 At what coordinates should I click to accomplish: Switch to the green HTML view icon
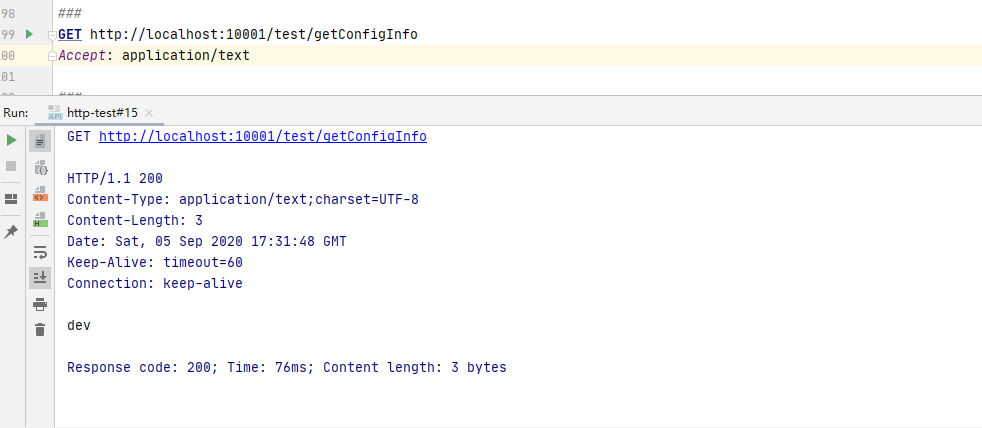pos(40,219)
